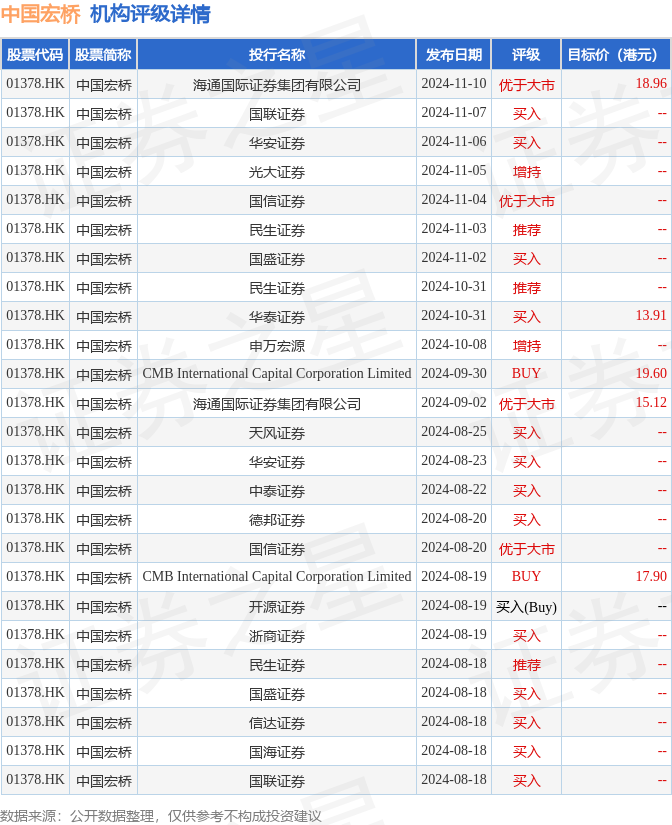Click 中泰证券 in the broker column
The image size is (672, 825).
point(277,491)
